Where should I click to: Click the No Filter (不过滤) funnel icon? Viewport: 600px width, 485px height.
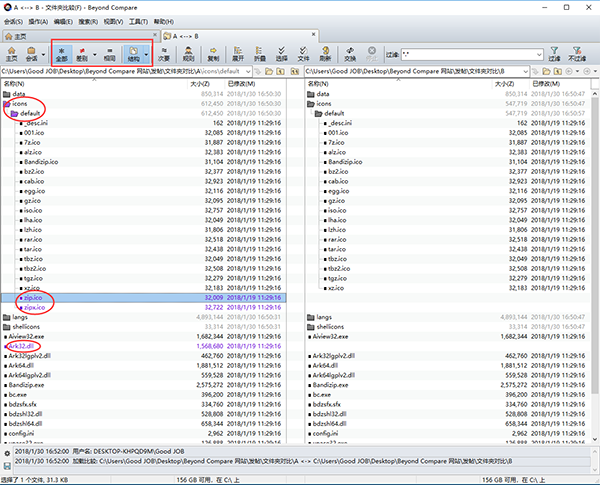(x=577, y=54)
